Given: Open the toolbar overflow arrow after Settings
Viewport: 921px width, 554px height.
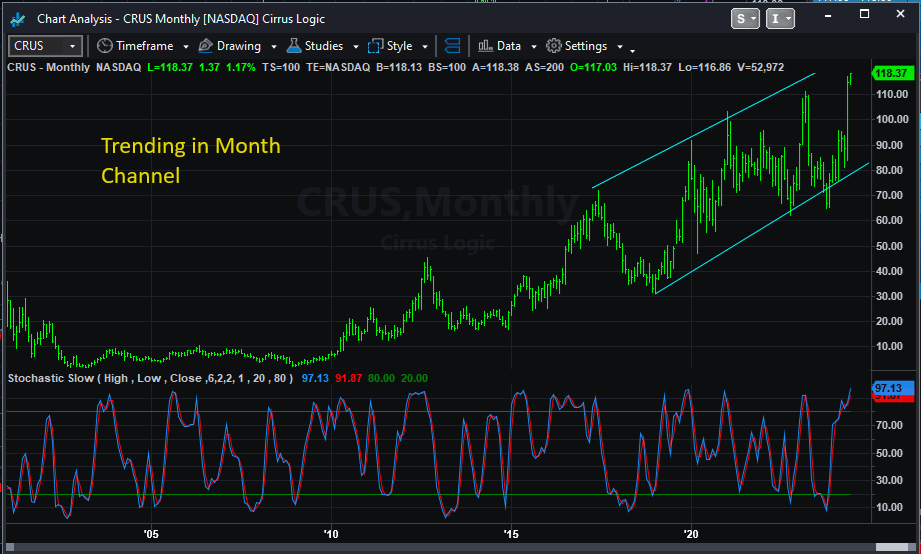Looking at the screenshot, I should (x=633, y=51).
